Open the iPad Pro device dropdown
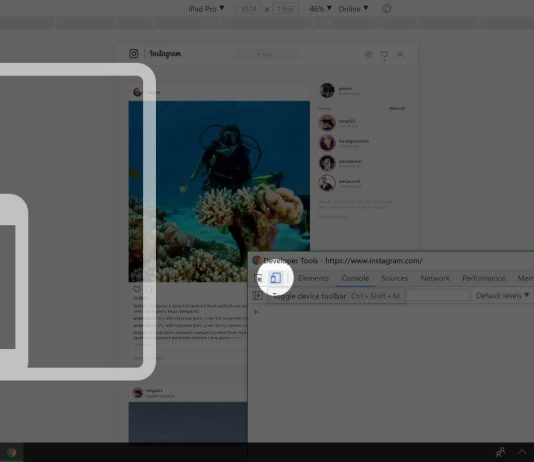Image resolution: width=534 pixels, height=462 pixels. tap(206, 9)
